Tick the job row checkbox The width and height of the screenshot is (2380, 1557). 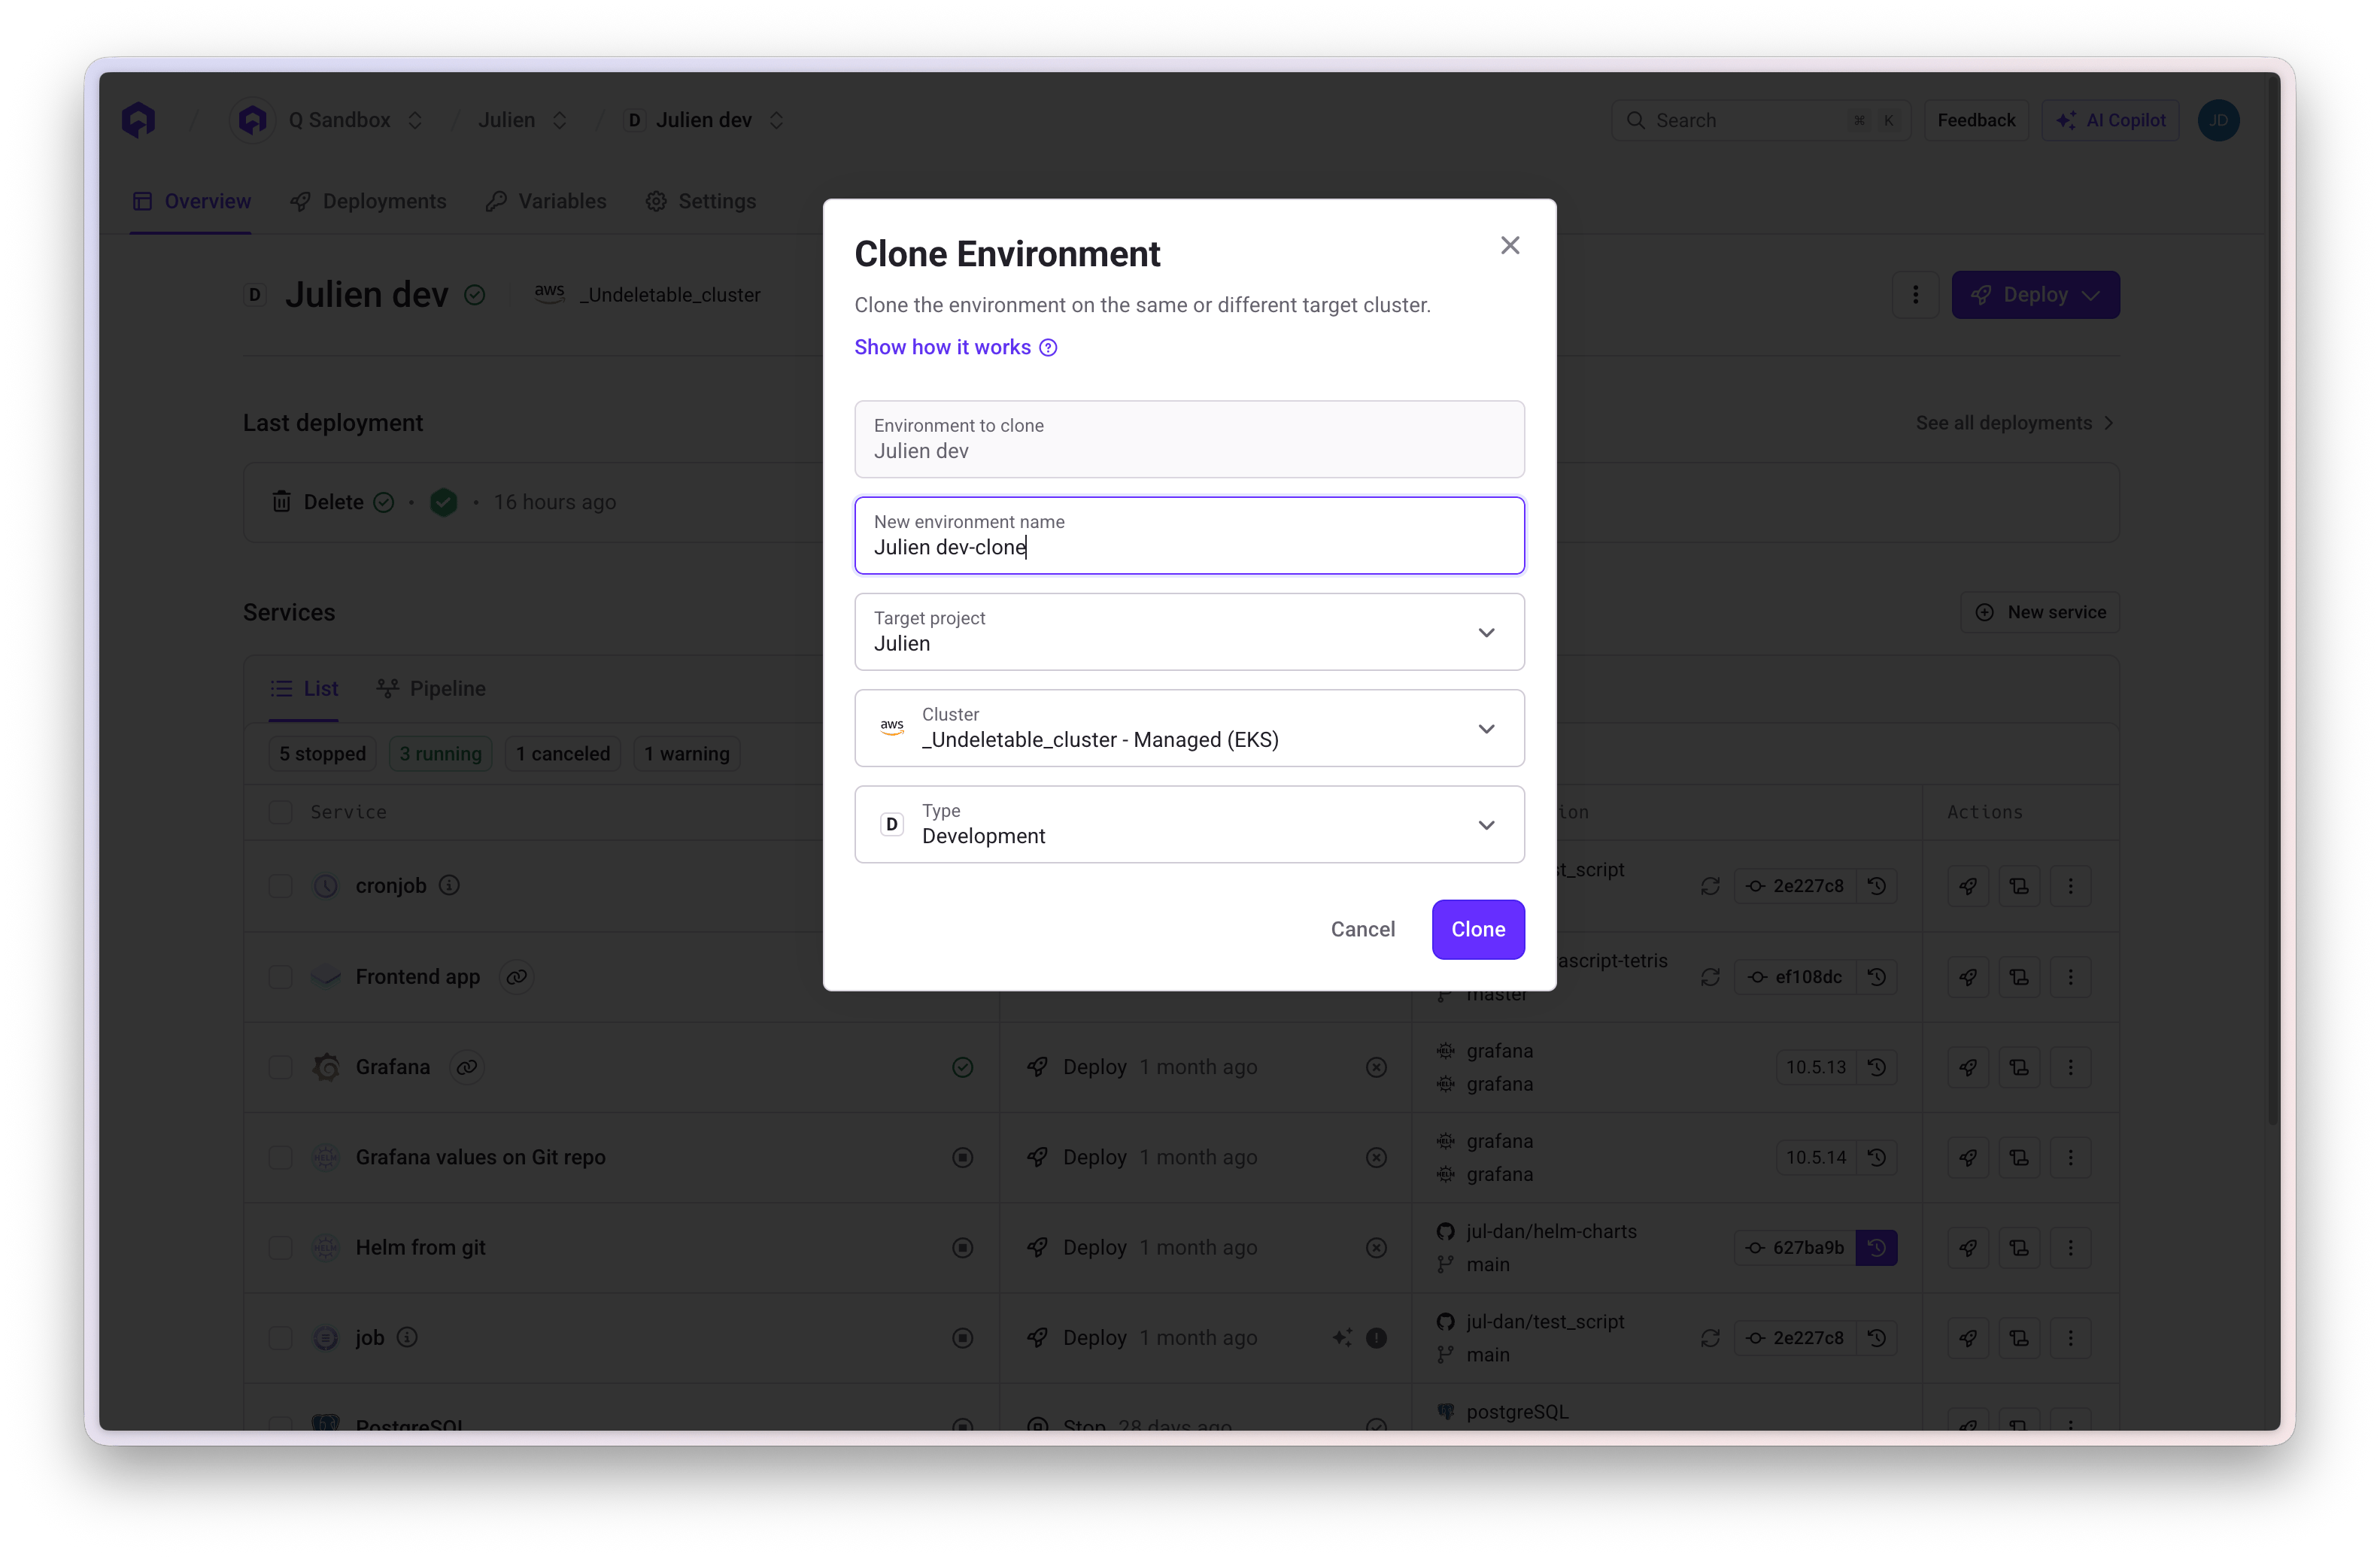[x=281, y=1338]
